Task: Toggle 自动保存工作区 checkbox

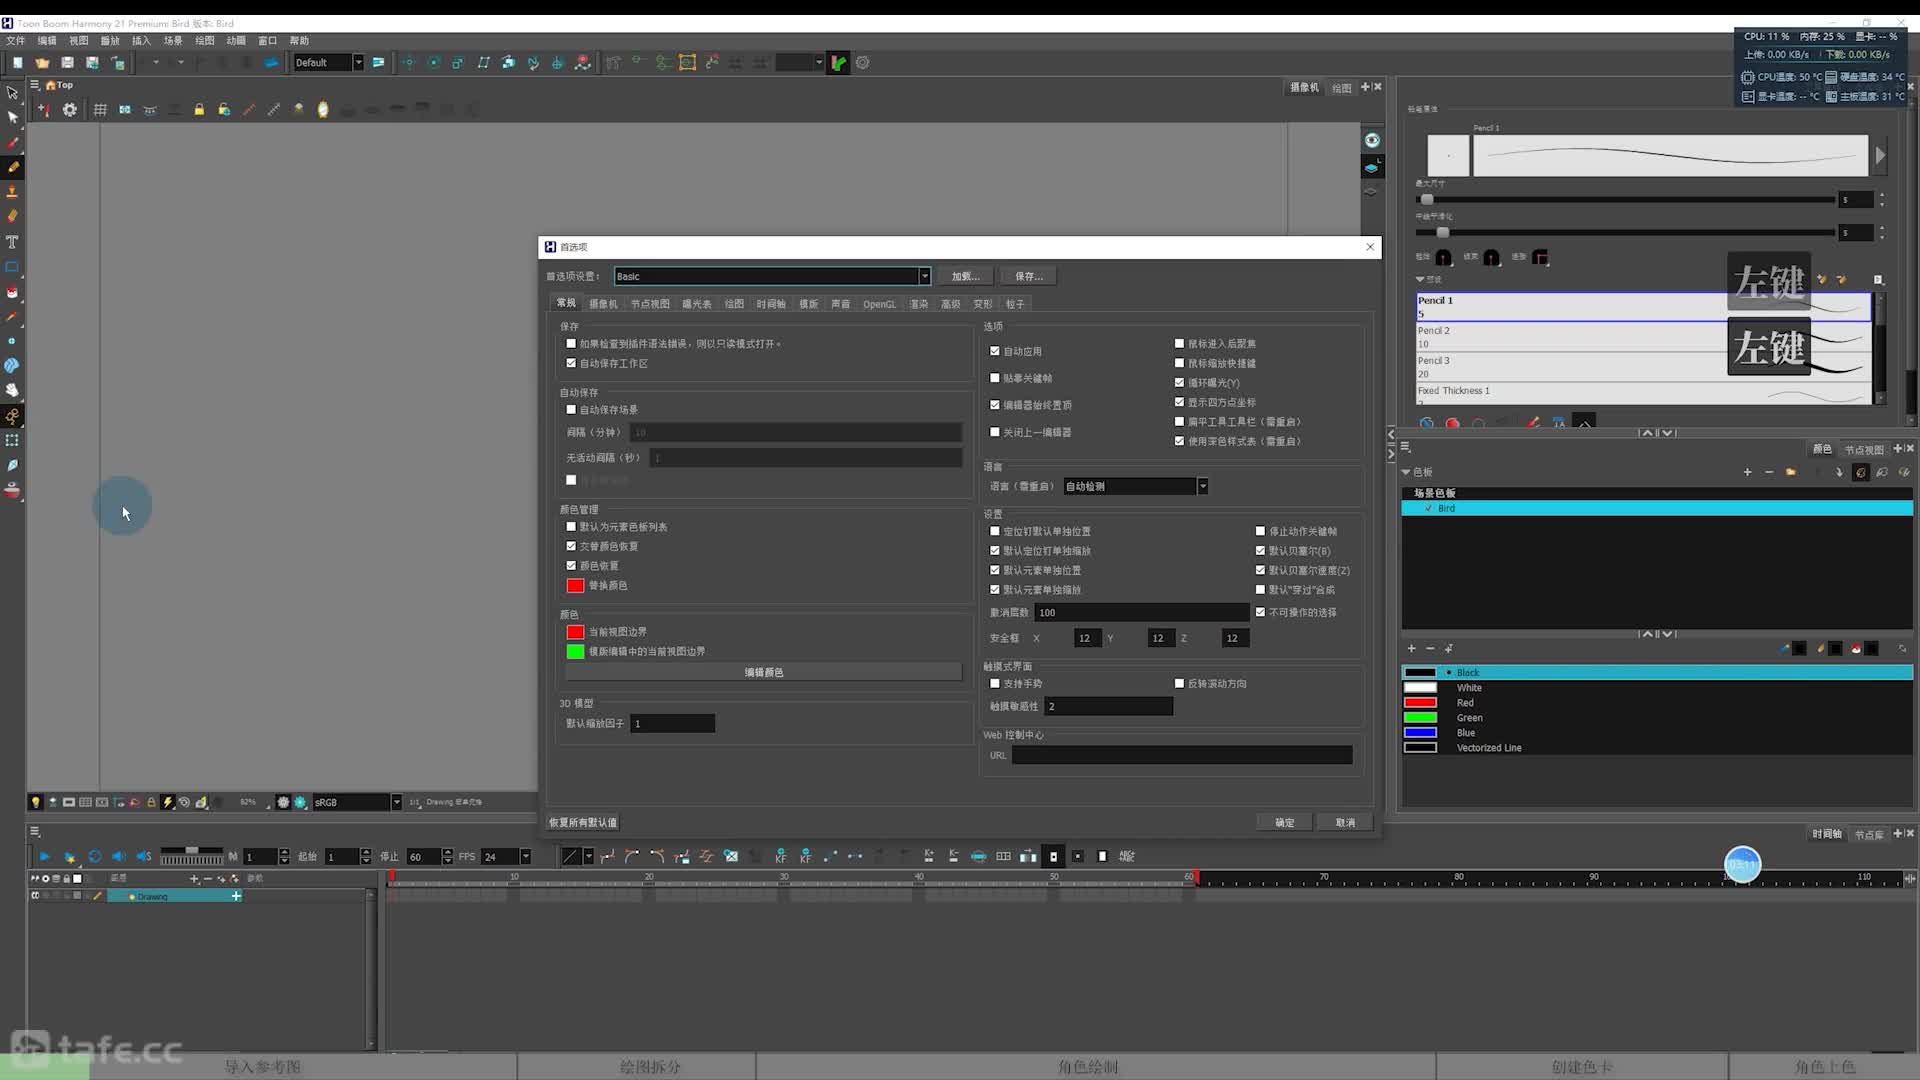Action: click(x=571, y=363)
